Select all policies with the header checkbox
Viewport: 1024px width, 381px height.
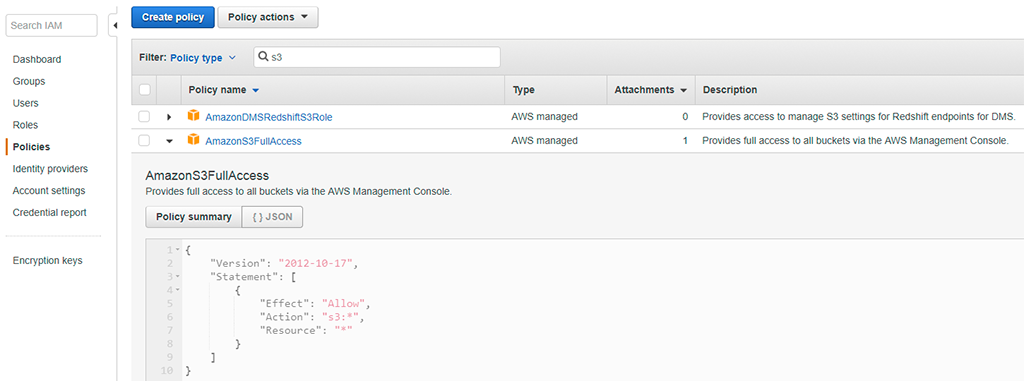click(144, 90)
